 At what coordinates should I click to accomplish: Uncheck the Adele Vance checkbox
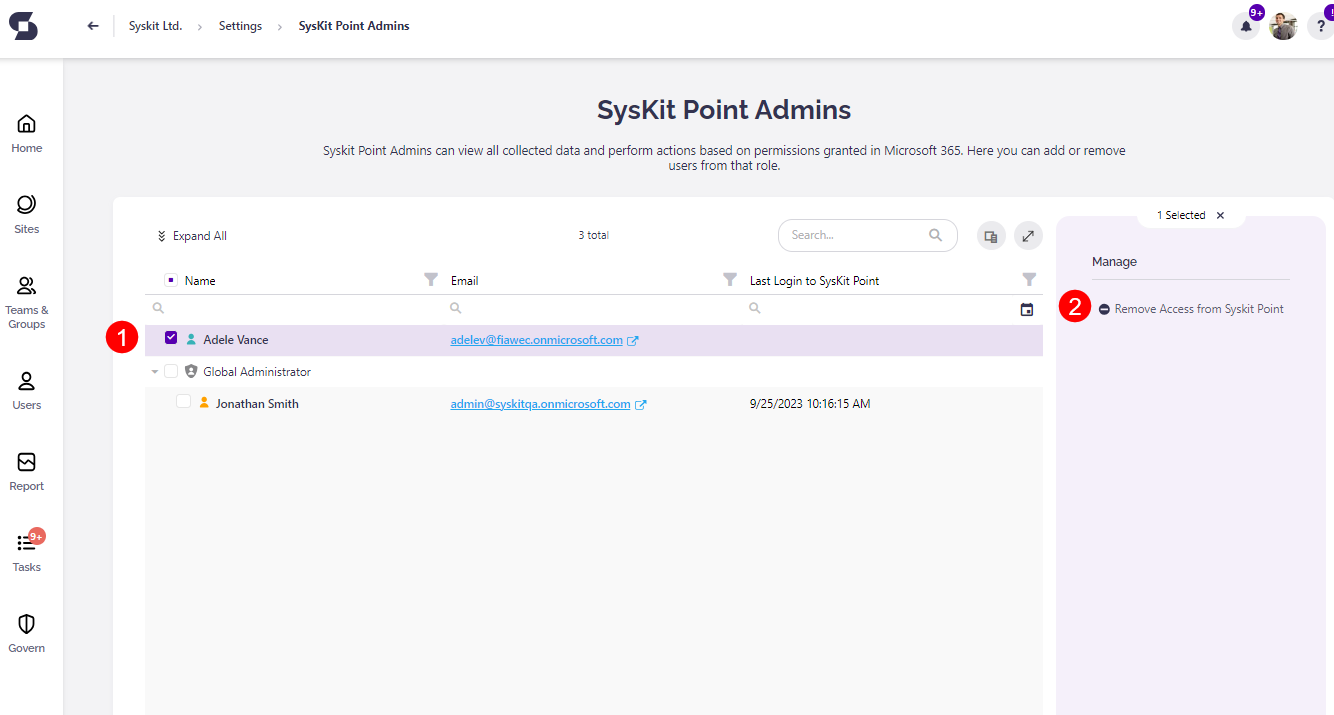(x=171, y=339)
